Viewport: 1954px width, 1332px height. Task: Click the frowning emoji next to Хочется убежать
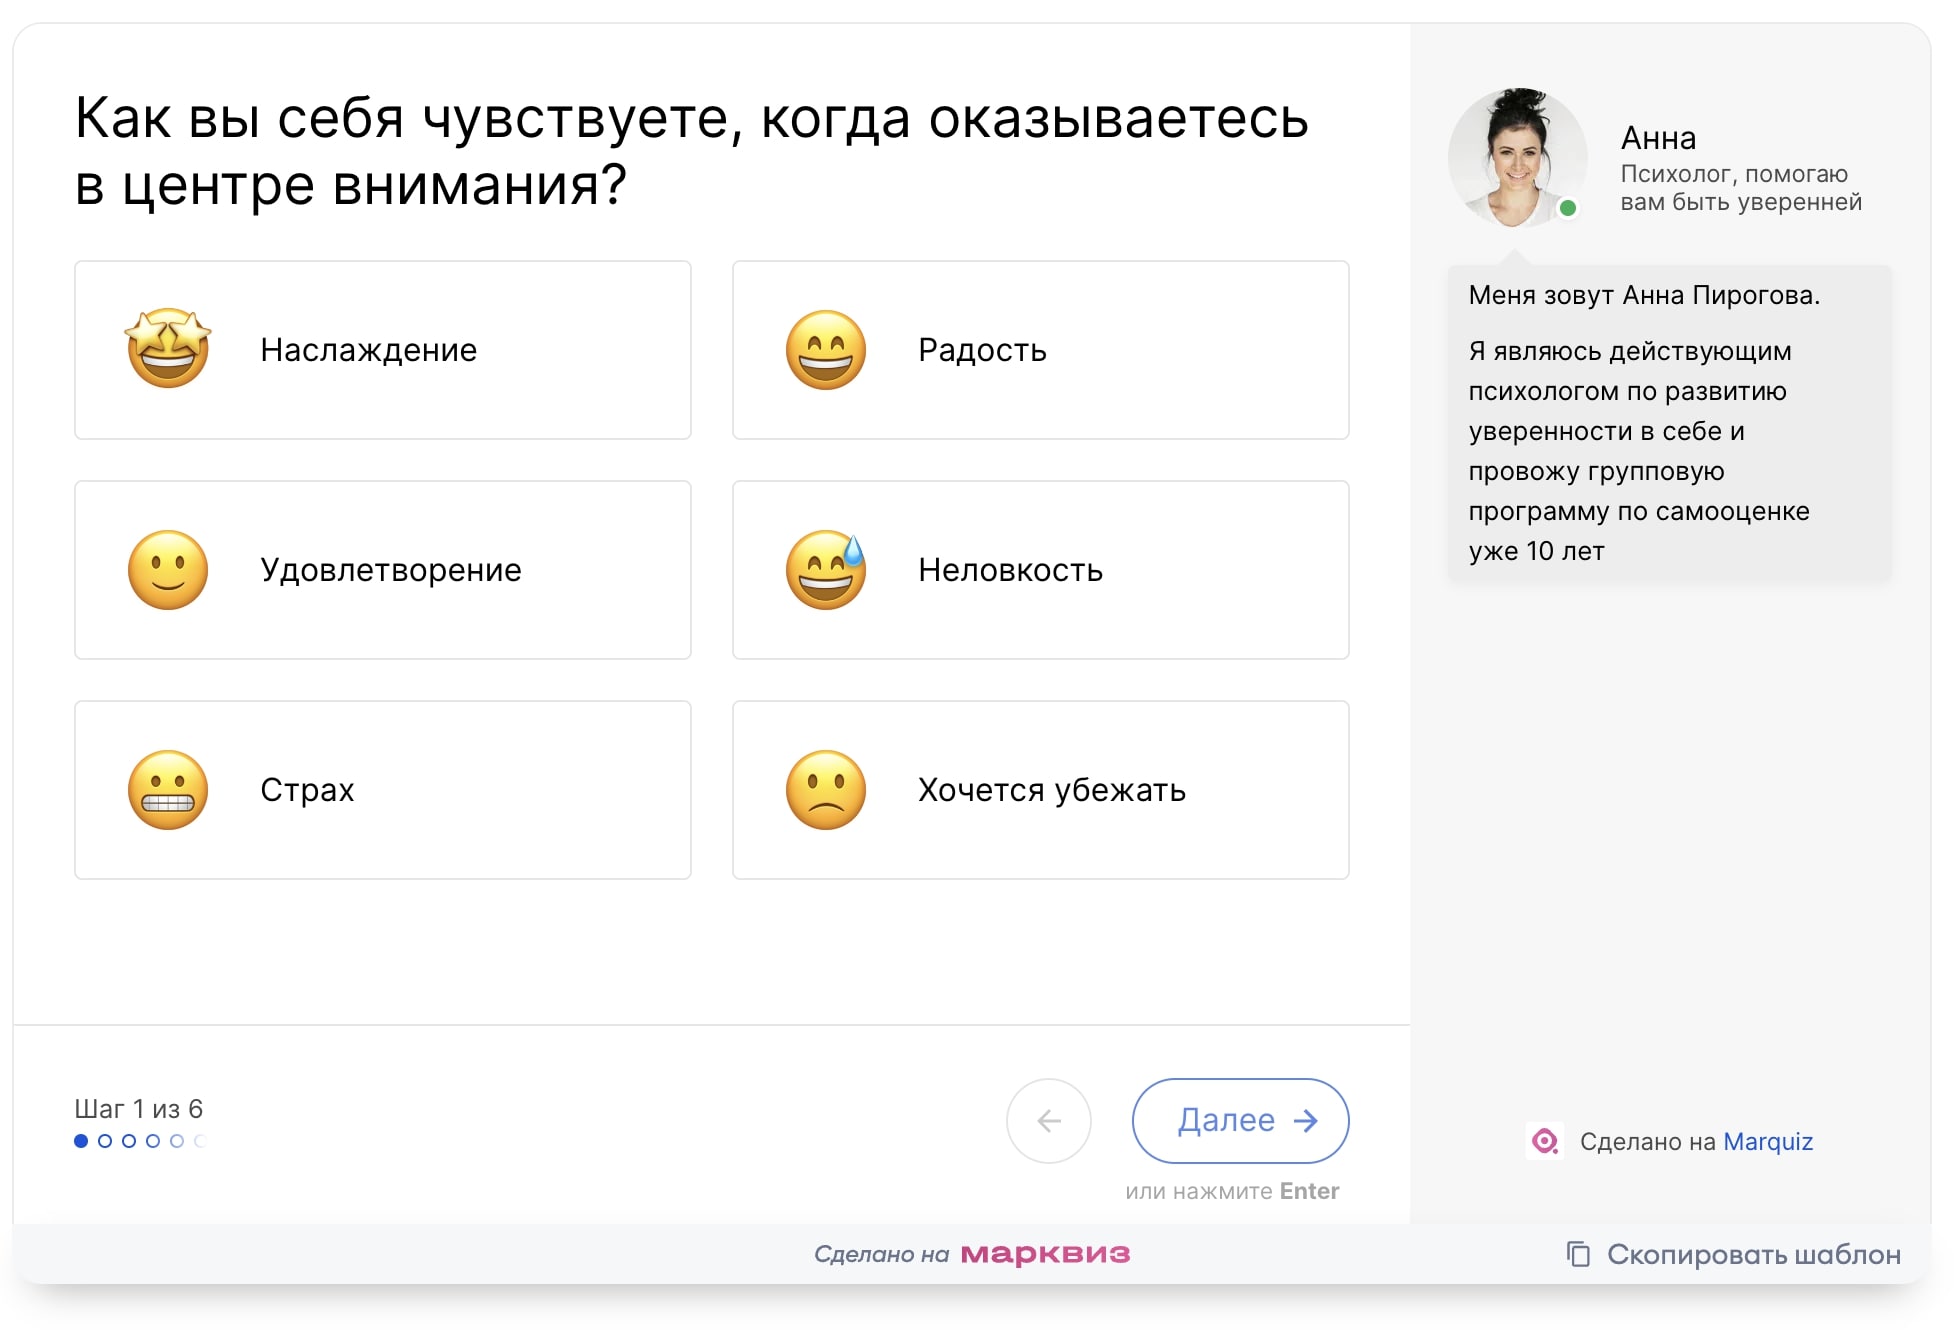click(x=826, y=790)
